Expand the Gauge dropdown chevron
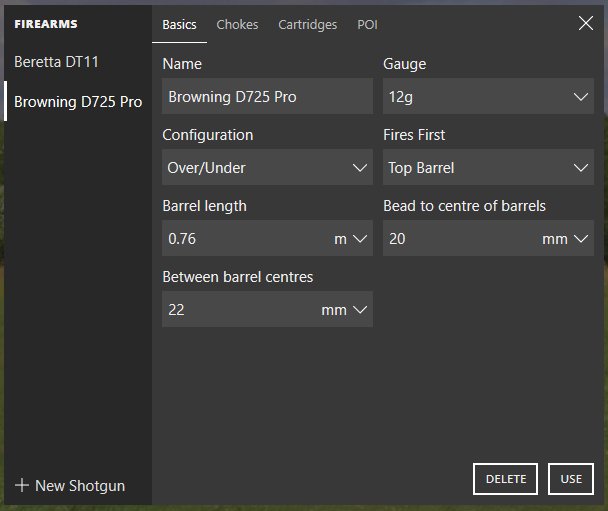The width and height of the screenshot is (608, 511). click(581, 97)
